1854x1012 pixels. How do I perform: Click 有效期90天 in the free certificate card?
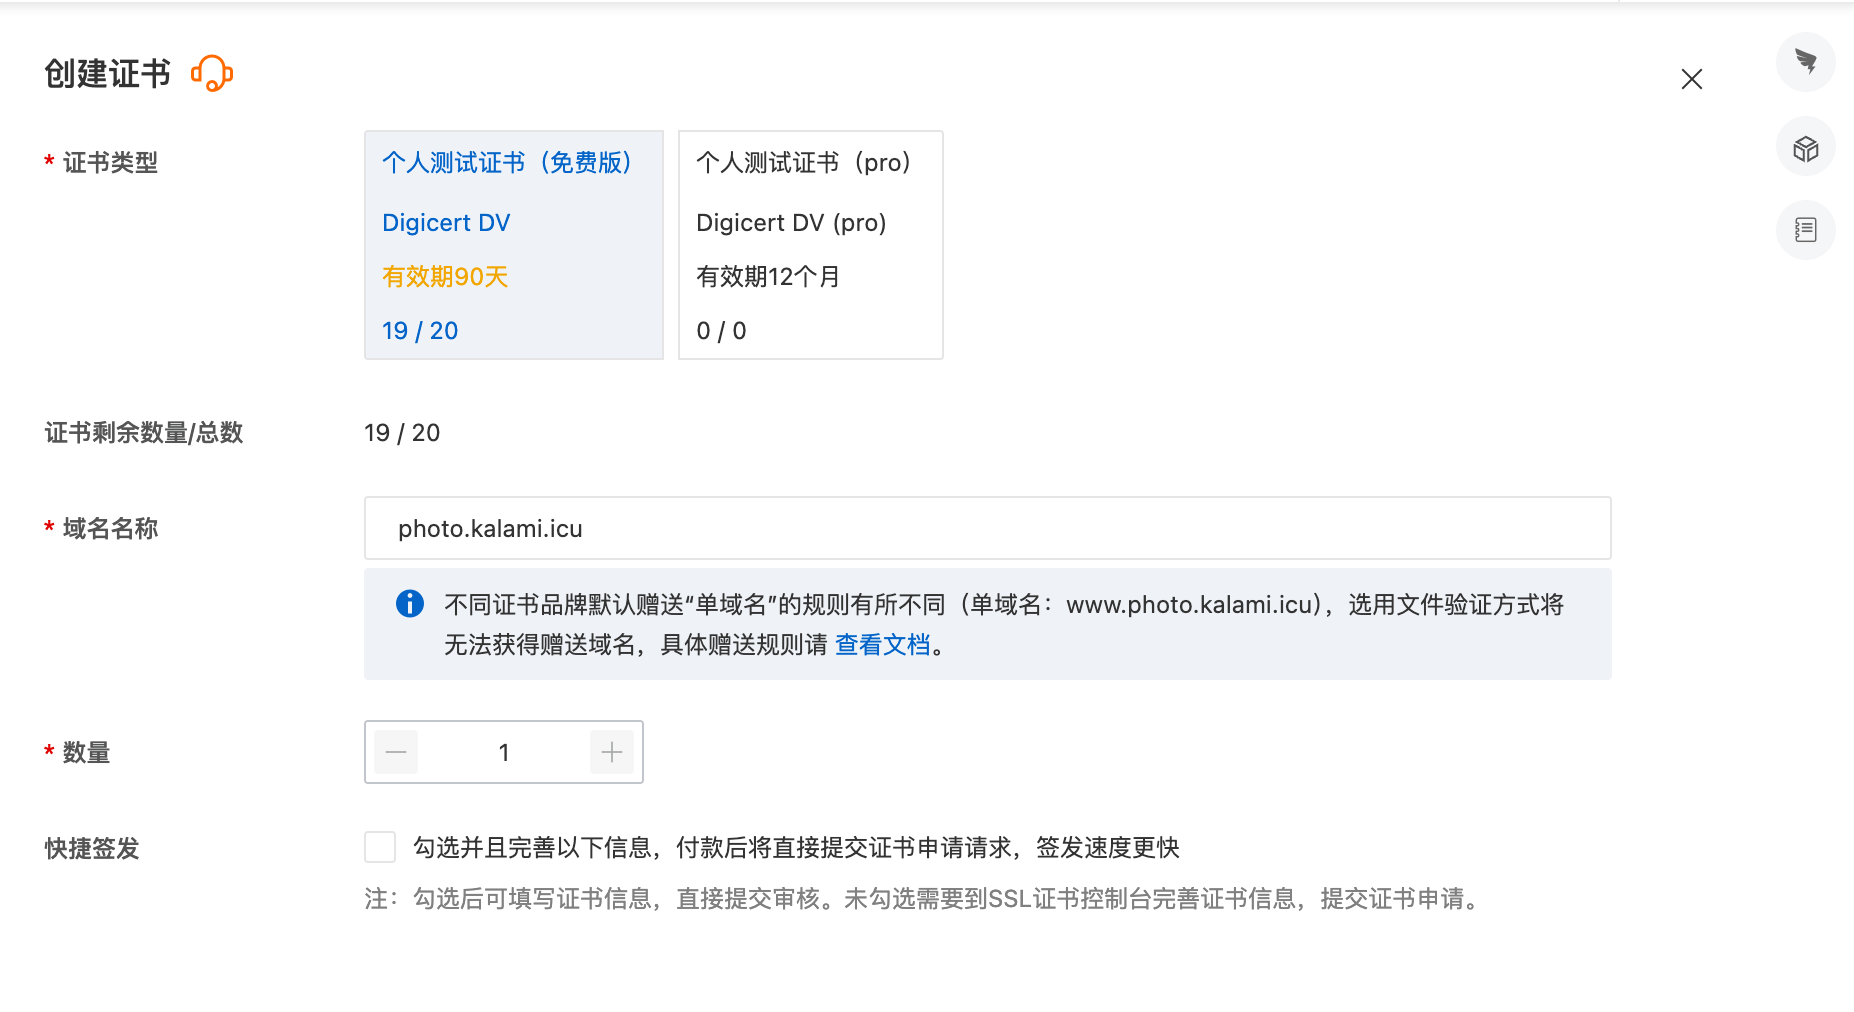445,277
